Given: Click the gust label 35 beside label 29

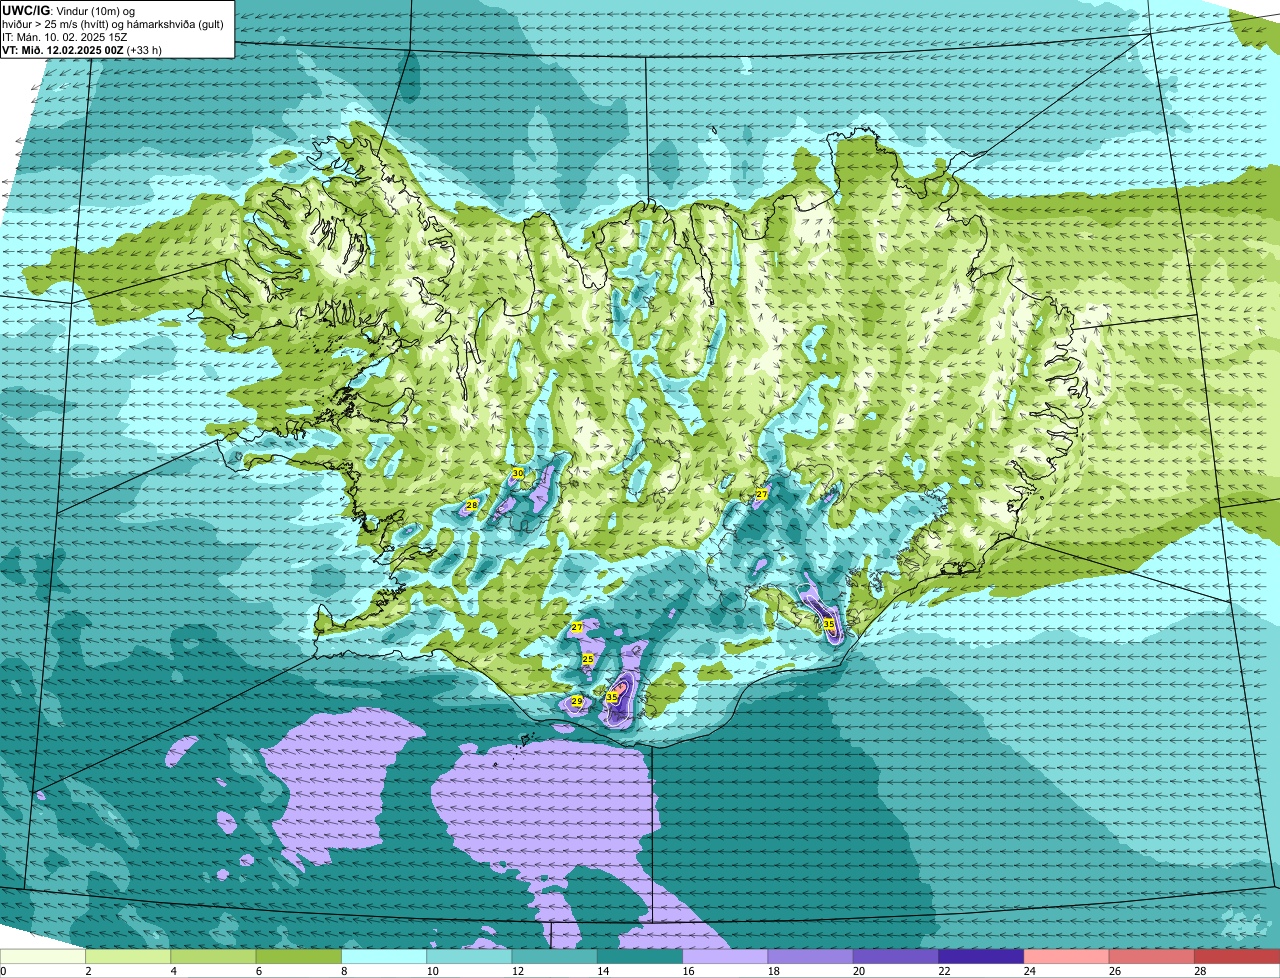Looking at the screenshot, I should [x=612, y=697].
